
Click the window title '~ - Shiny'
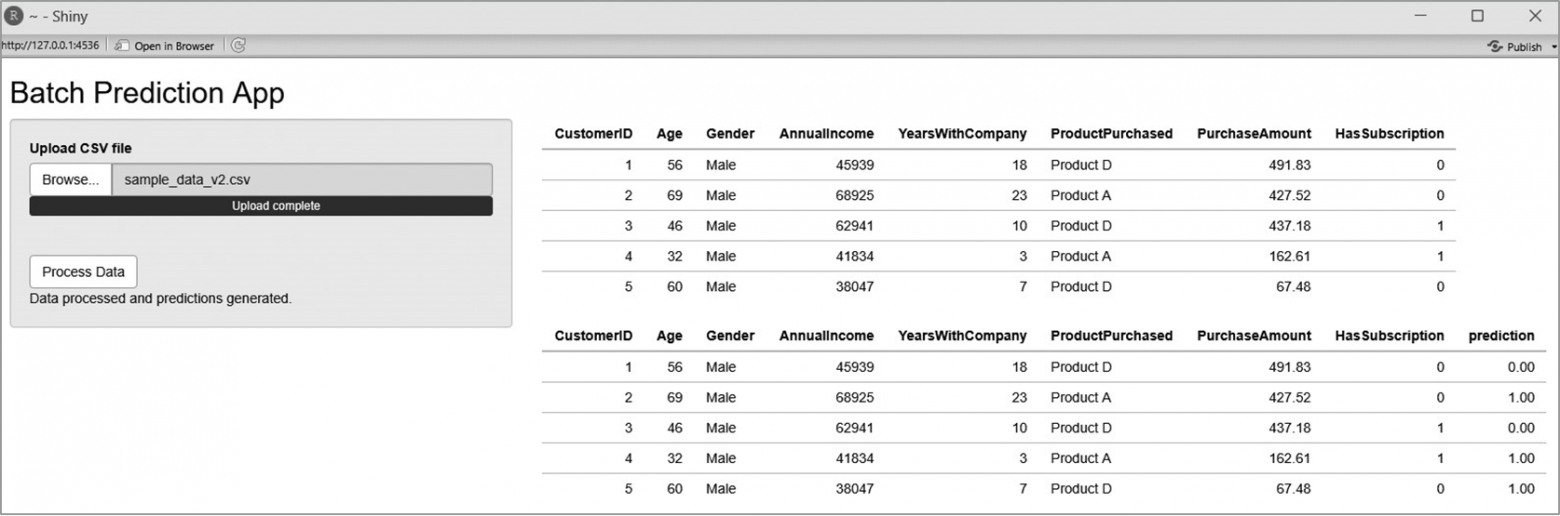click(x=58, y=16)
